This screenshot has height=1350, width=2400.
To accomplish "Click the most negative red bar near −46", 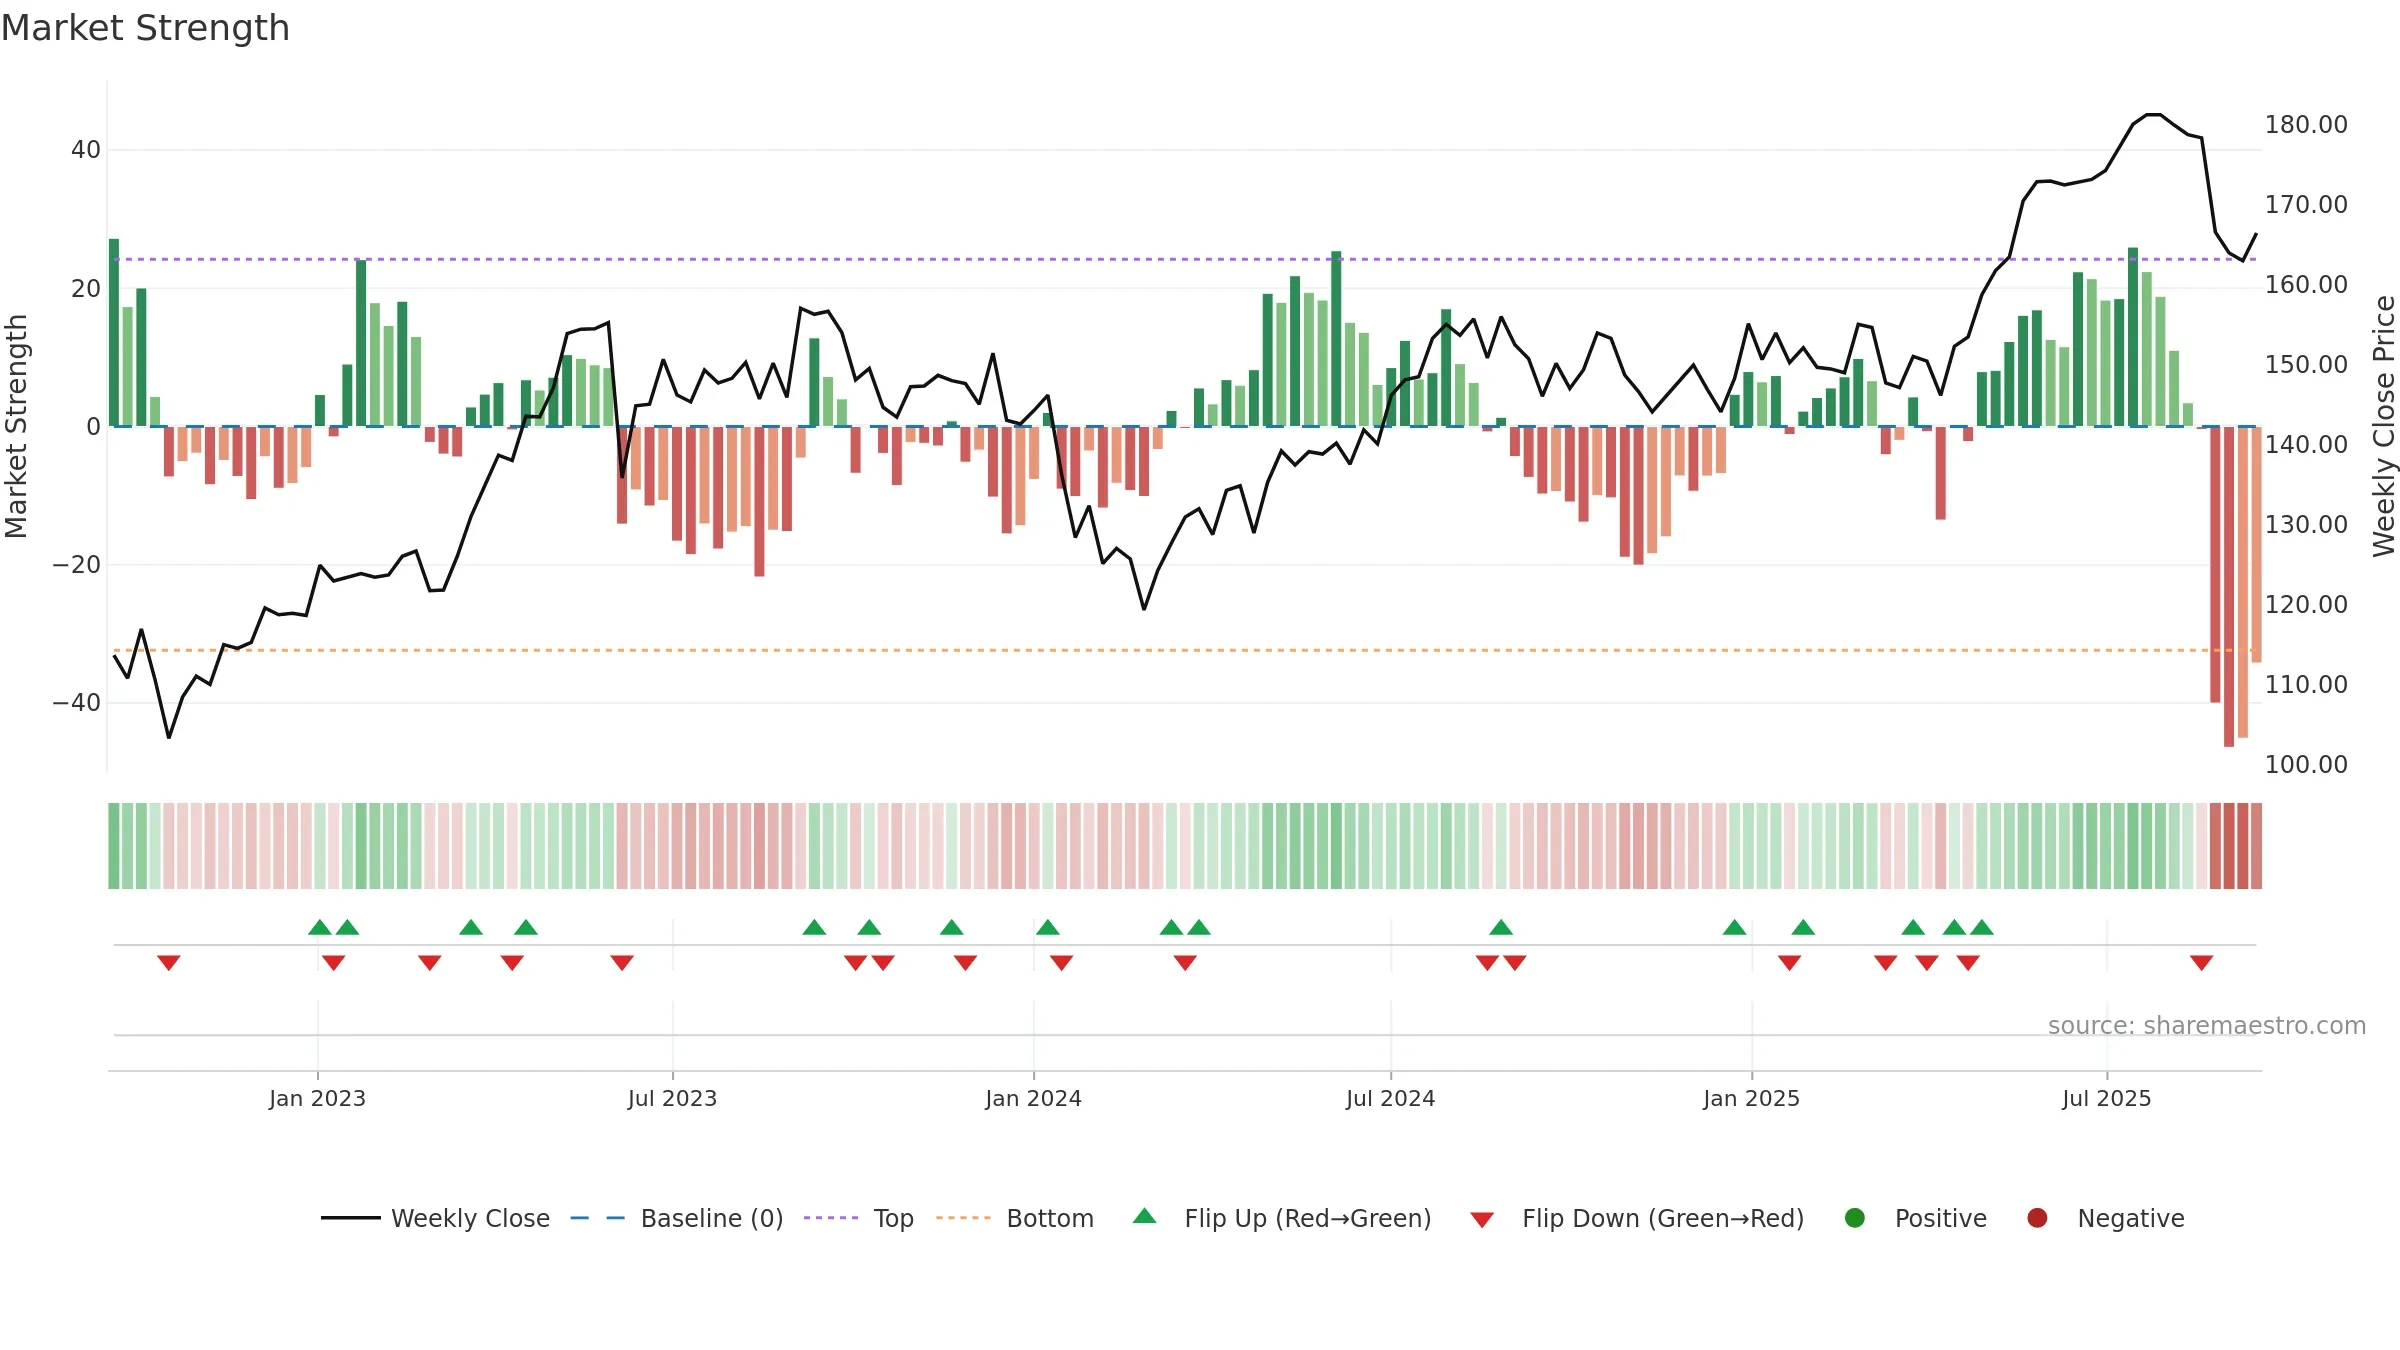I will pyautogui.click(x=2229, y=586).
